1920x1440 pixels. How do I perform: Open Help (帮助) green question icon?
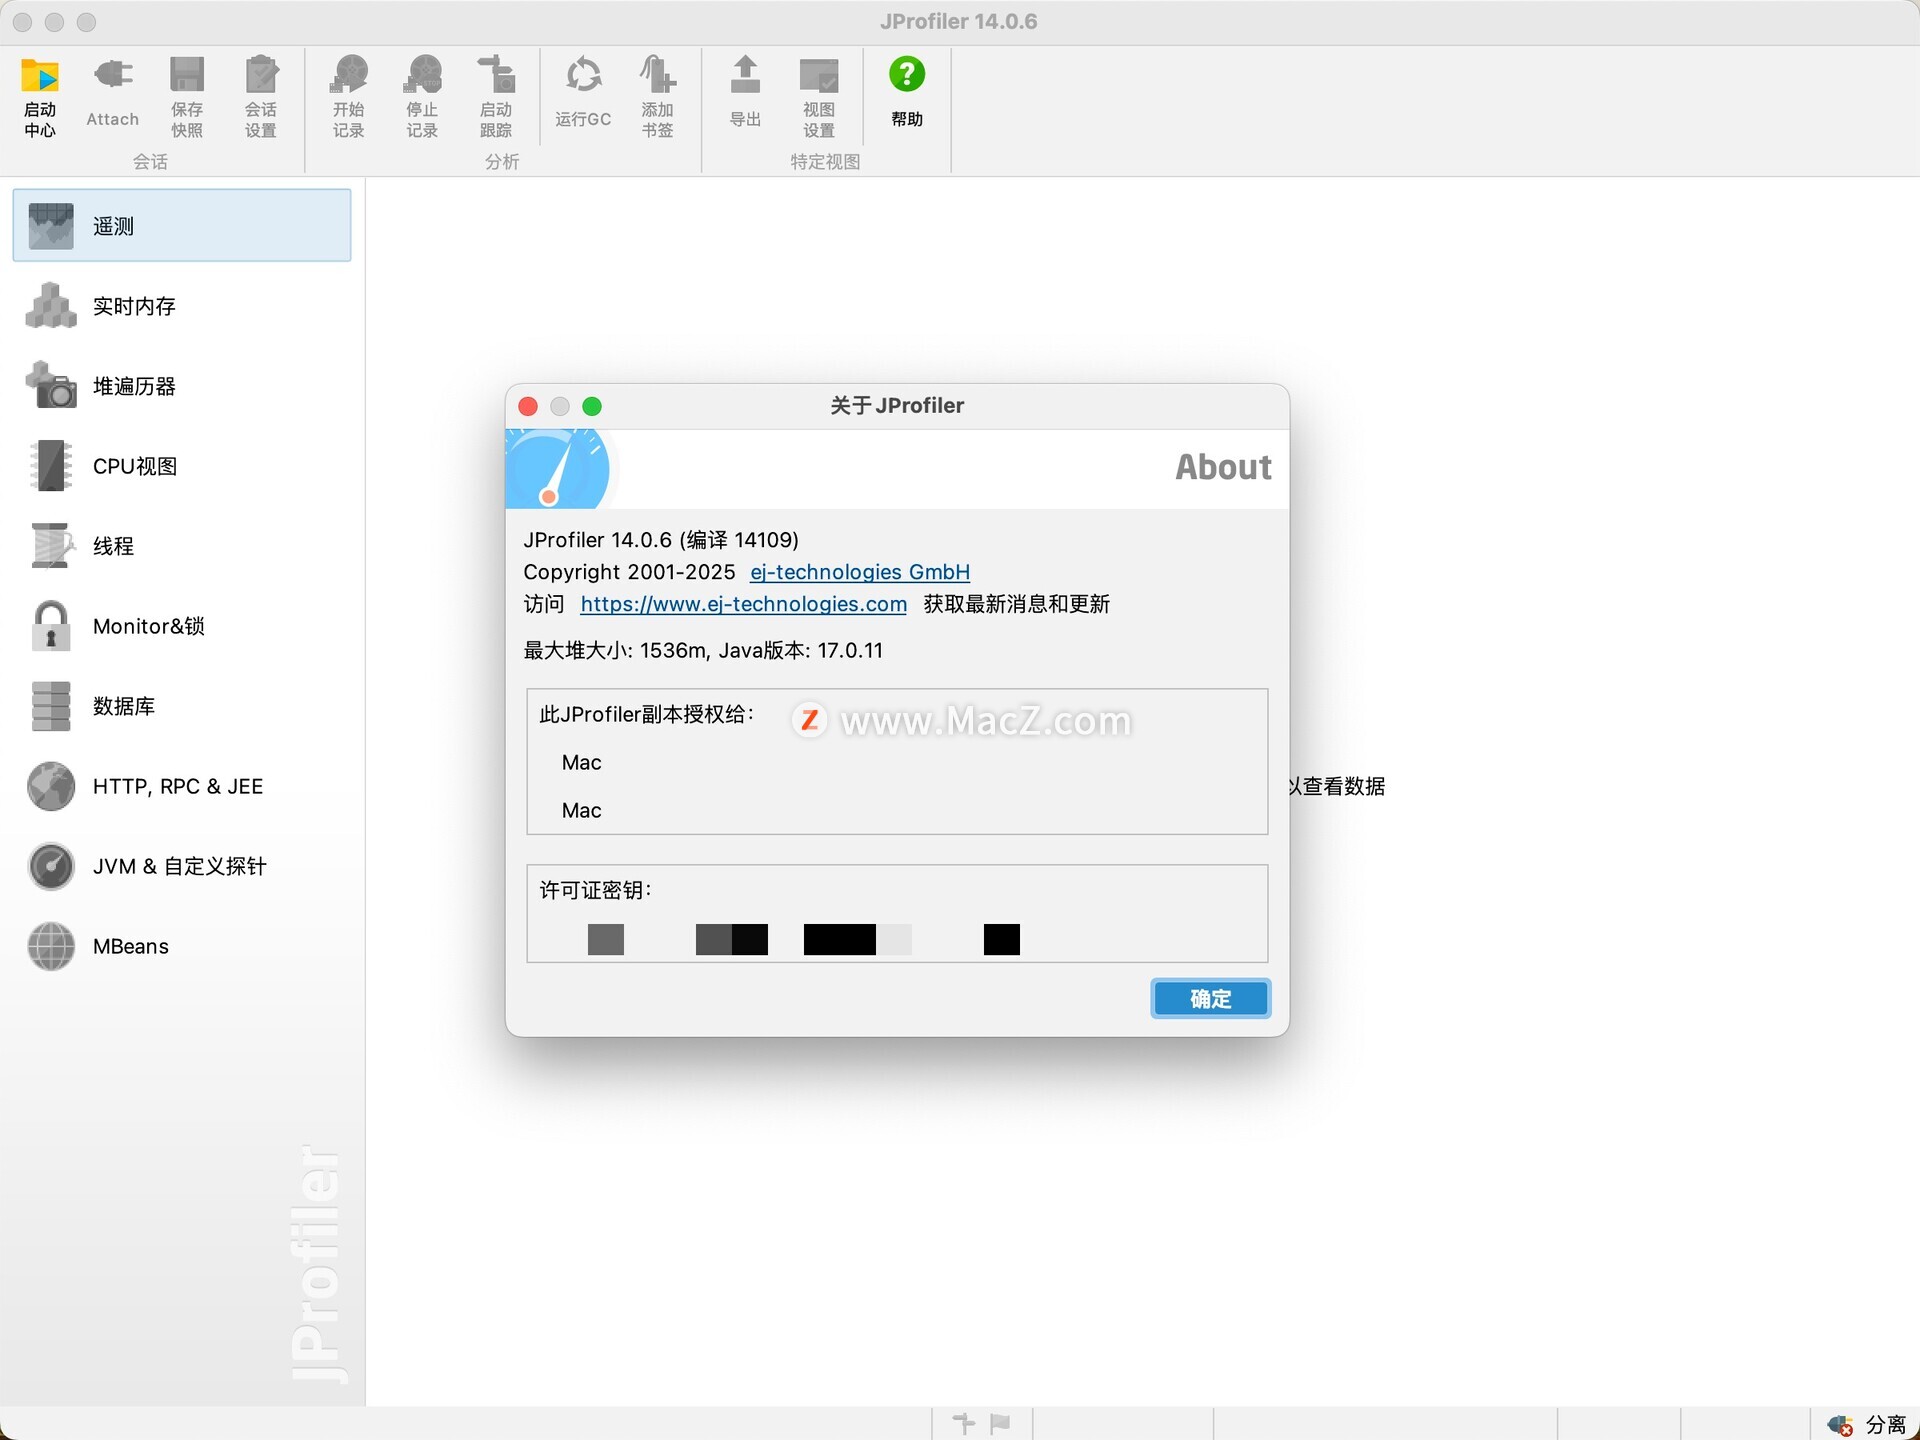pos(907,74)
